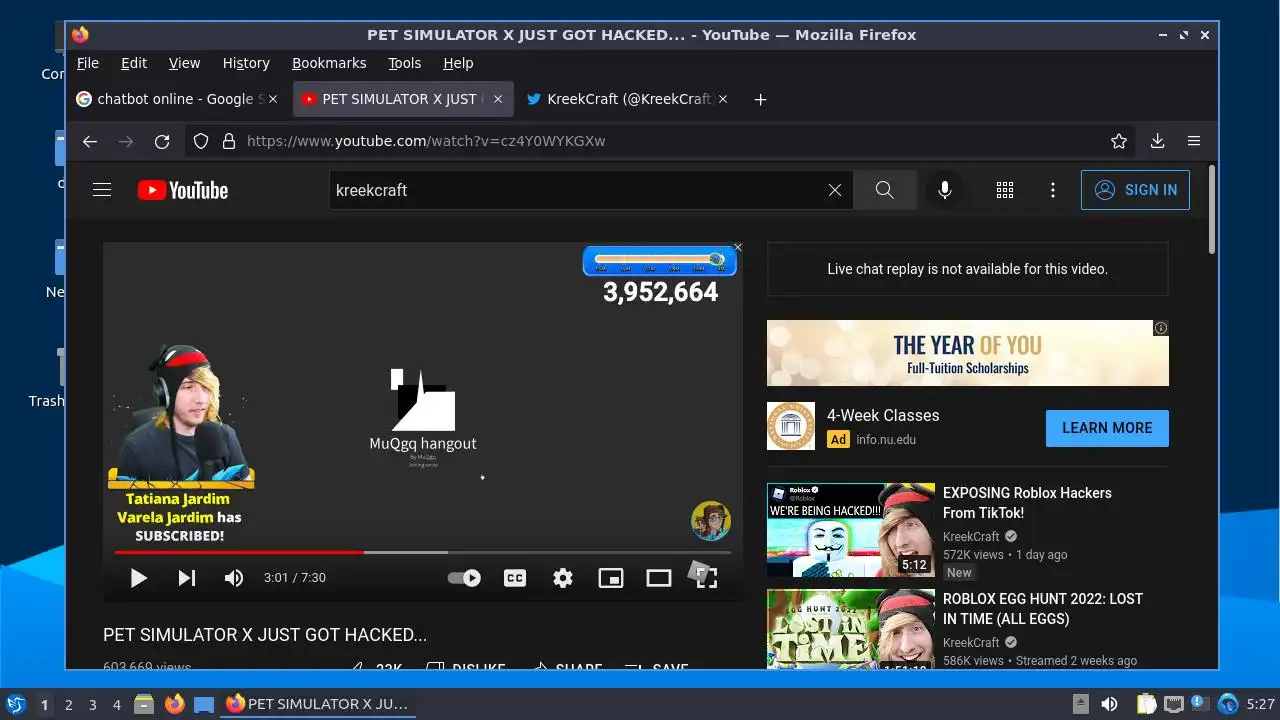Open tracking protection shield info
Viewport: 1280px width, 720px height.
pyautogui.click(x=201, y=141)
